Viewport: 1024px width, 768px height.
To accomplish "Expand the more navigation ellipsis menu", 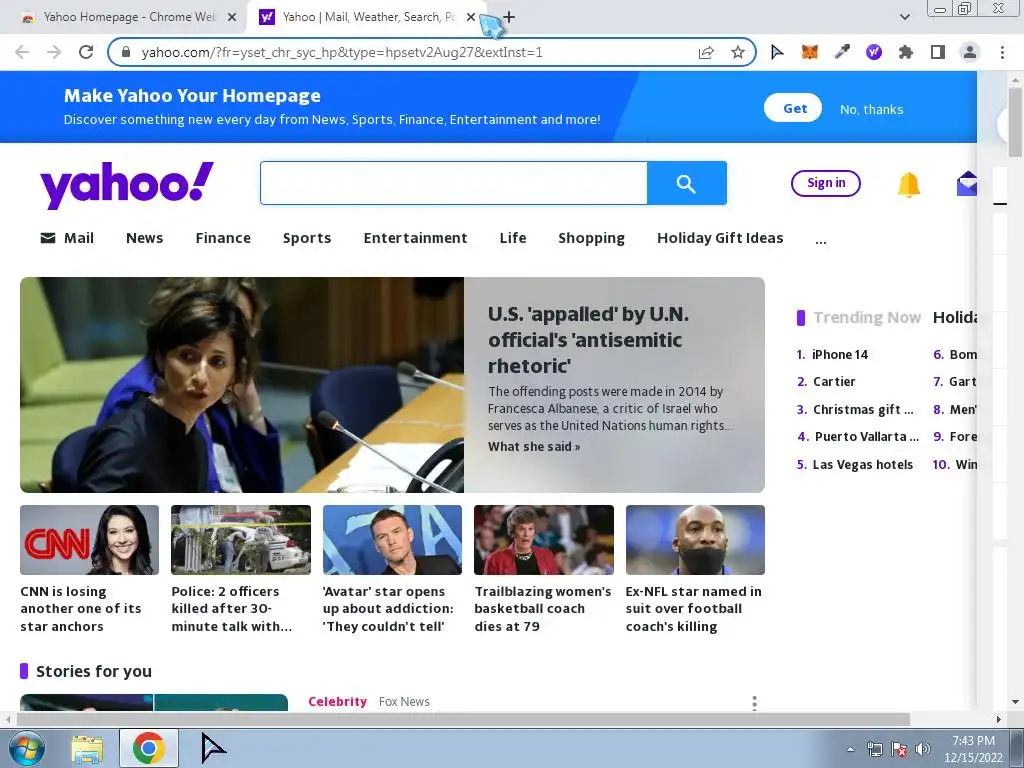I will tap(821, 240).
